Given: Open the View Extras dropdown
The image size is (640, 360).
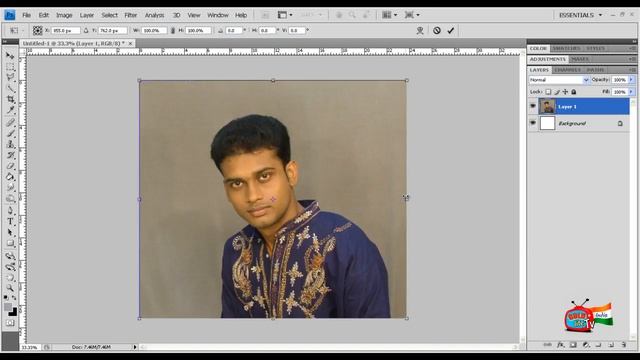Looking at the screenshot, I should click(x=285, y=15).
